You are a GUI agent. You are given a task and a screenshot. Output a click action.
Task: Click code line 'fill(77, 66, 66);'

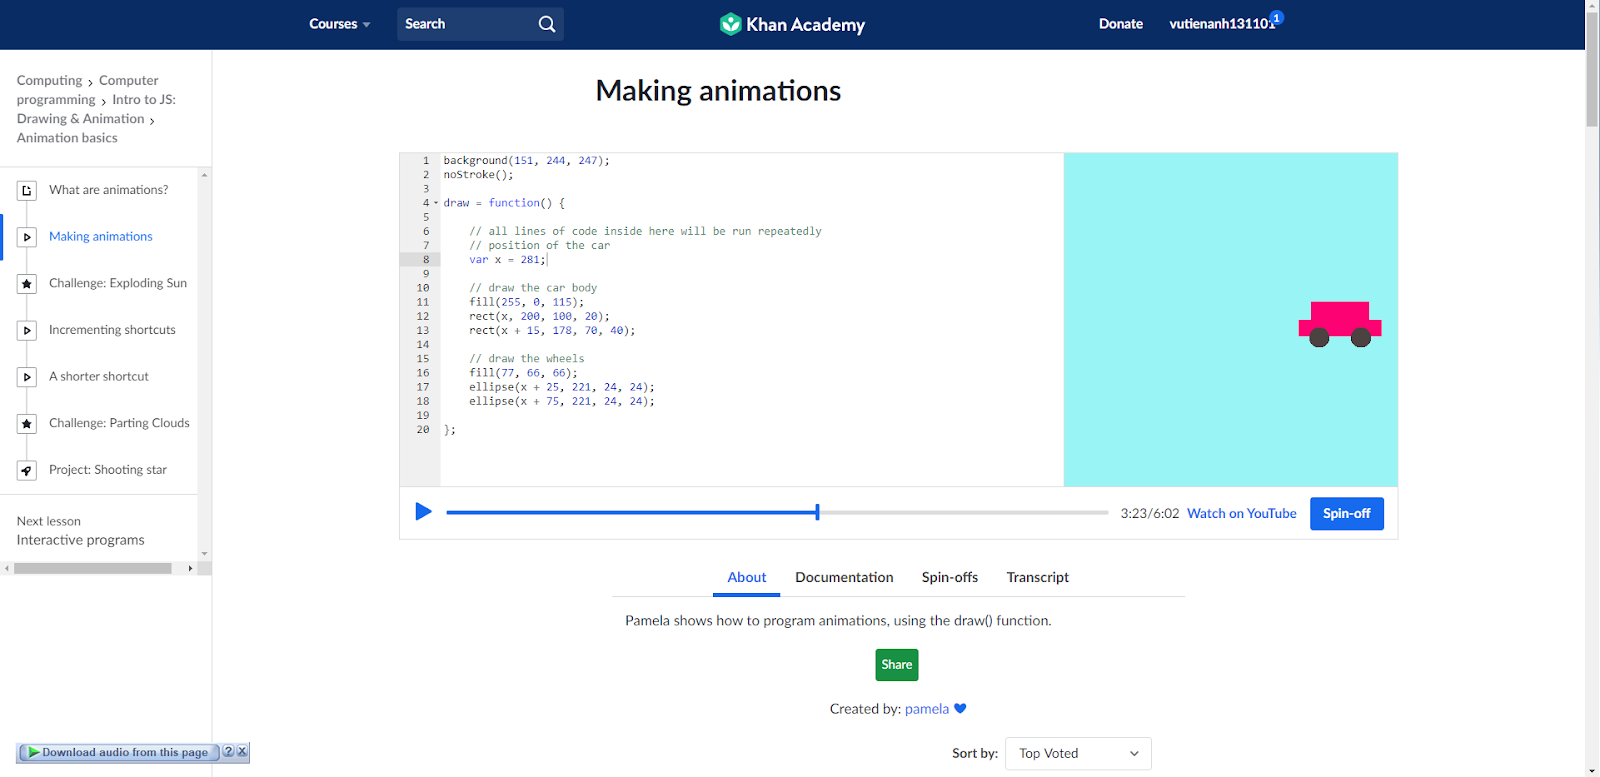[x=523, y=373]
